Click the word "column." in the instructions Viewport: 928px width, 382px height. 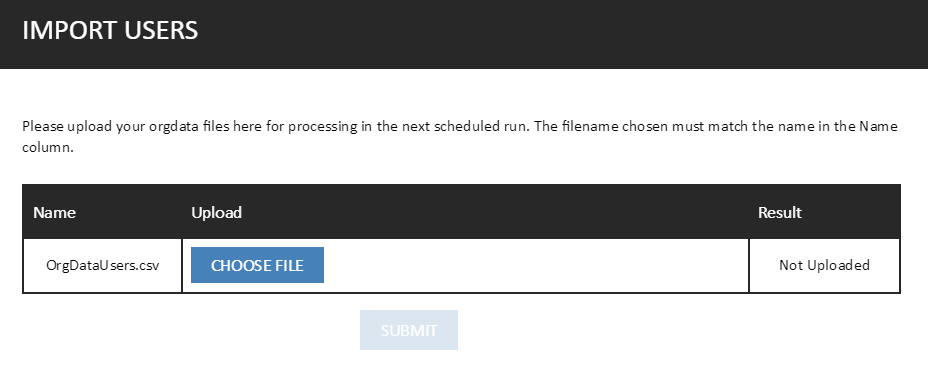pos(48,147)
